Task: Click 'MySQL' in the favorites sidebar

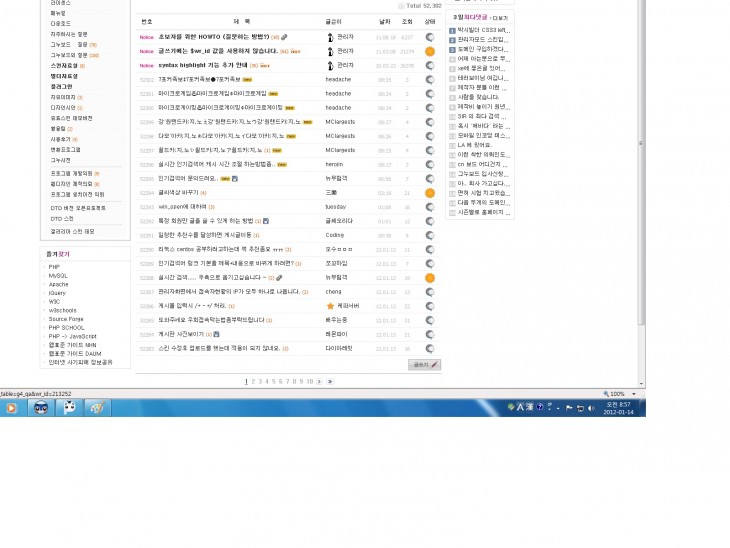Action: coord(58,276)
